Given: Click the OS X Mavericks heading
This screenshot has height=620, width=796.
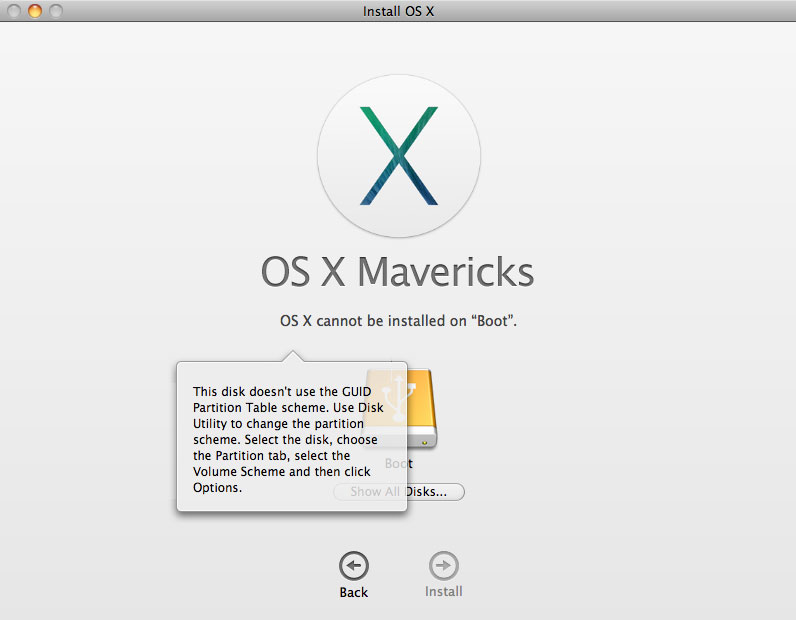Looking at the screenshot, I should tap(397, 272).
